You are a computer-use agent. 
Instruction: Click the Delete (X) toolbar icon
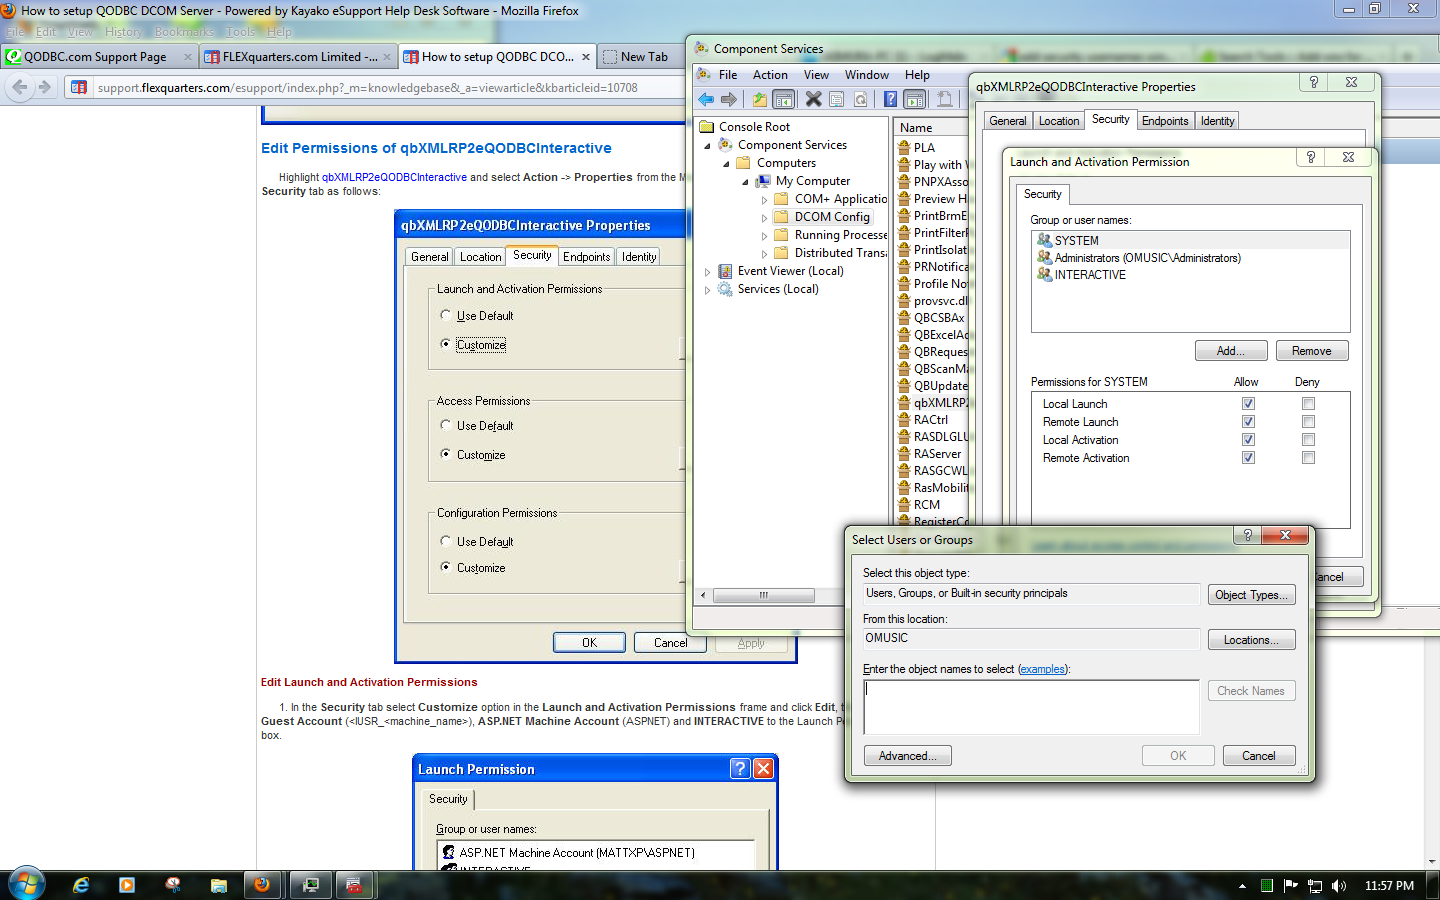point(813,99)
